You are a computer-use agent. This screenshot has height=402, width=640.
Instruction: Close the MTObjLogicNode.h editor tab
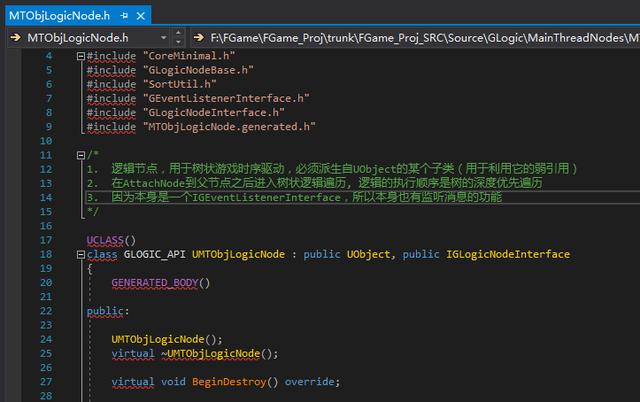(x=139, y=16)
